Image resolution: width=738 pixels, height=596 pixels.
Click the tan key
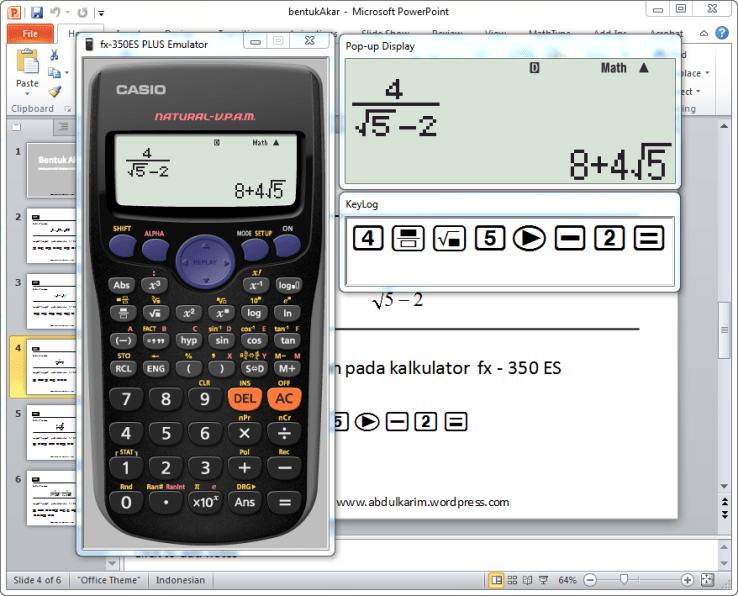pyautogui.click(x=288, y=340)
